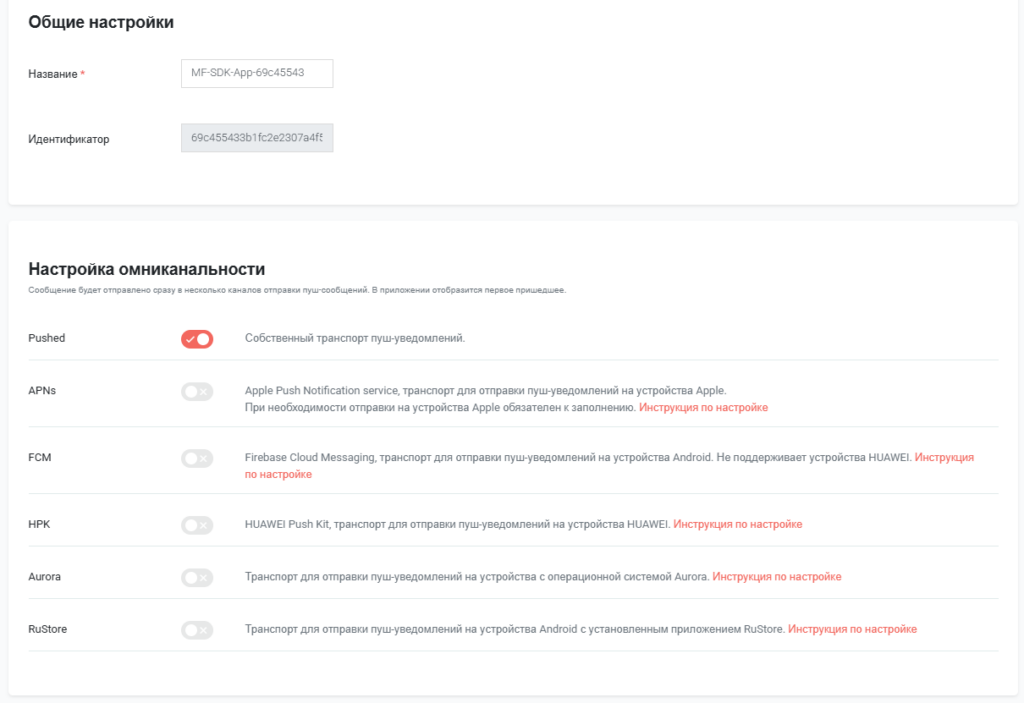This screenshot has height=703, width=1024.
Task: Open the APNs «Инструкция по настройке» link
Action: (x=703, y=408)
